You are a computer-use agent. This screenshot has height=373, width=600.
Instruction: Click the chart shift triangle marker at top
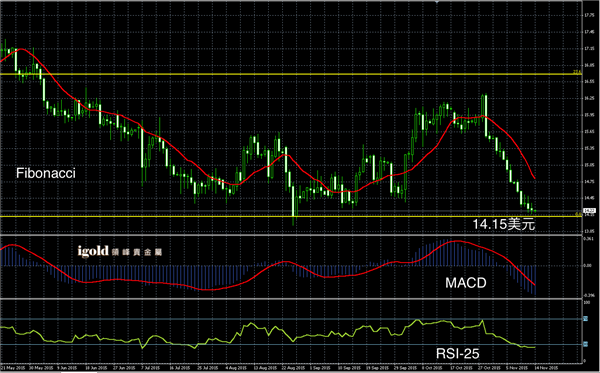coord(437,2)
